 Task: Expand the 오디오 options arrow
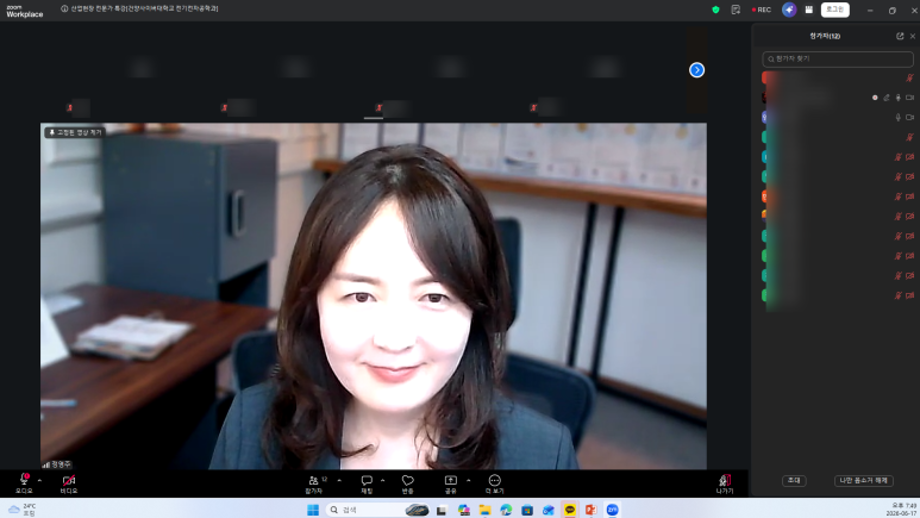coord(39,480)
